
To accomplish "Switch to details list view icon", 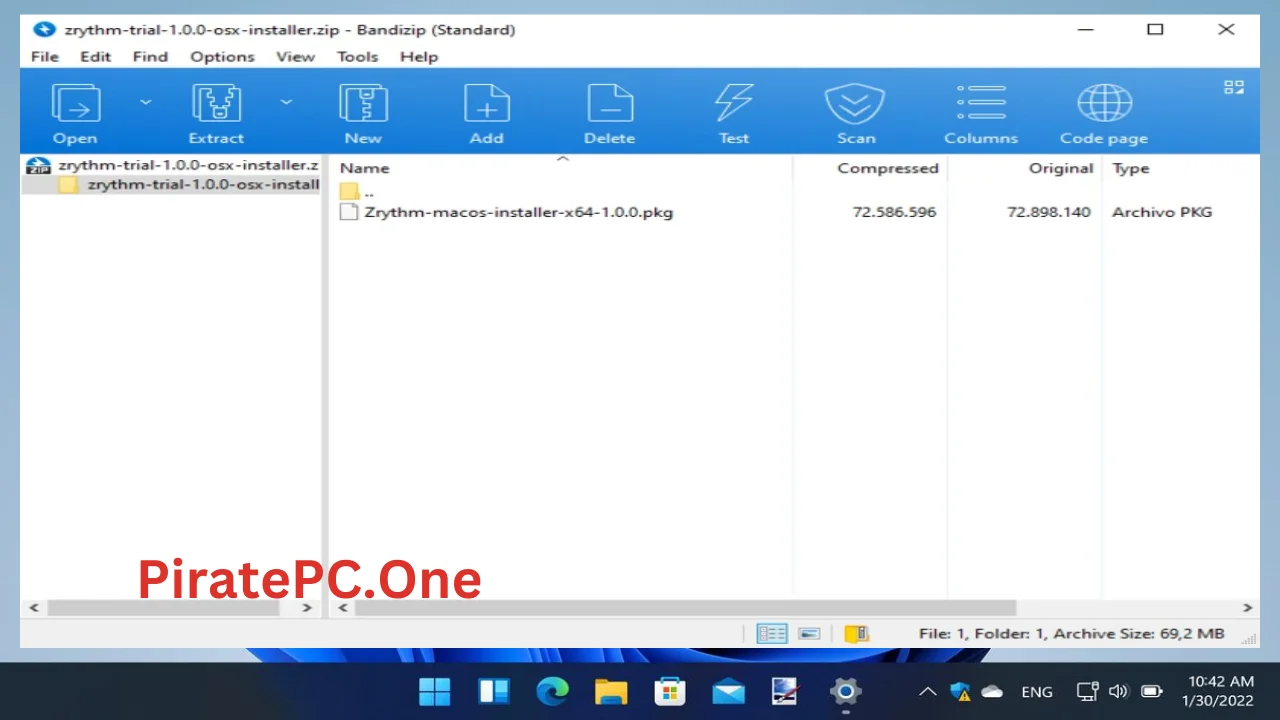I will (x=772, y=634).
